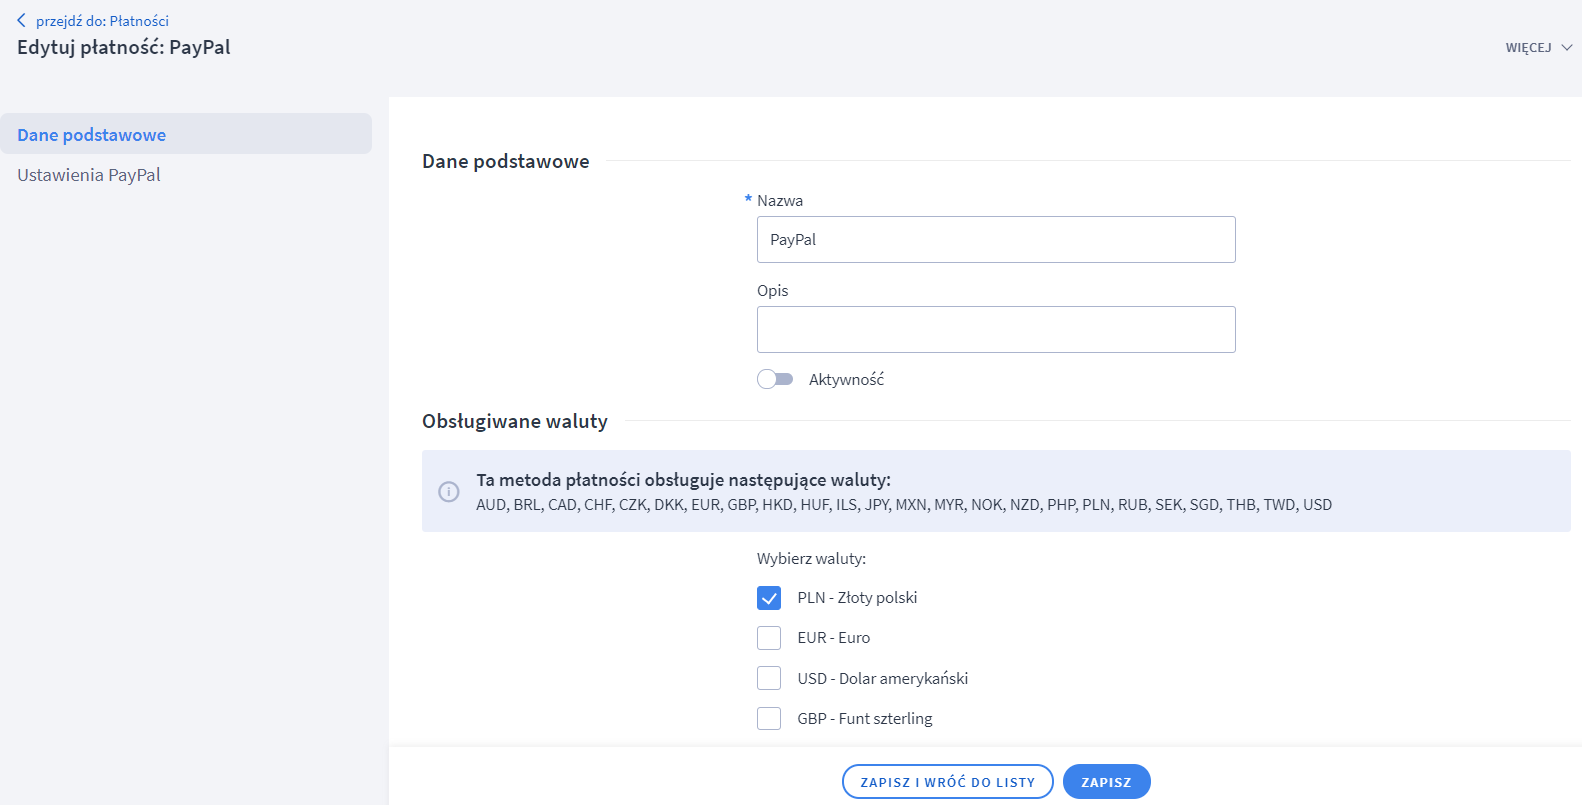1582x805 pixels.
Task: Click the info icon in currencies notice
Action: [x=449, y=492]
